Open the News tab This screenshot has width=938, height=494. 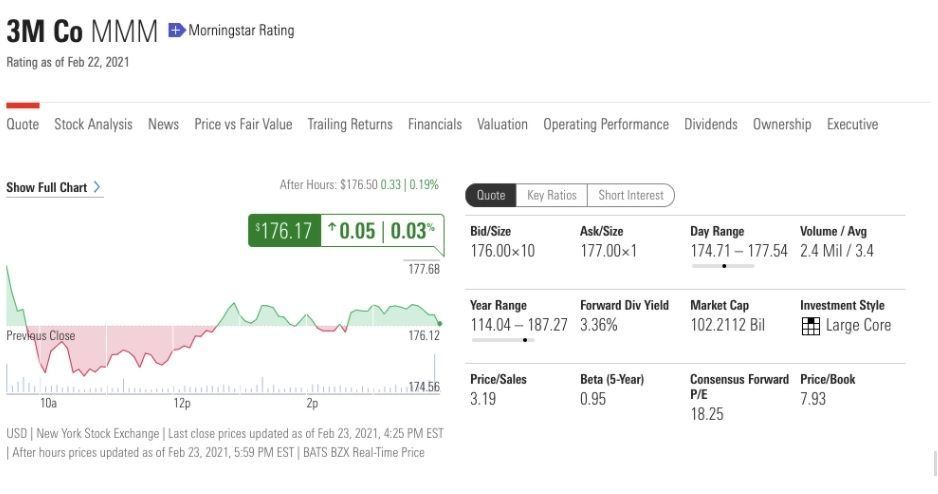click(x=163, y=124)
